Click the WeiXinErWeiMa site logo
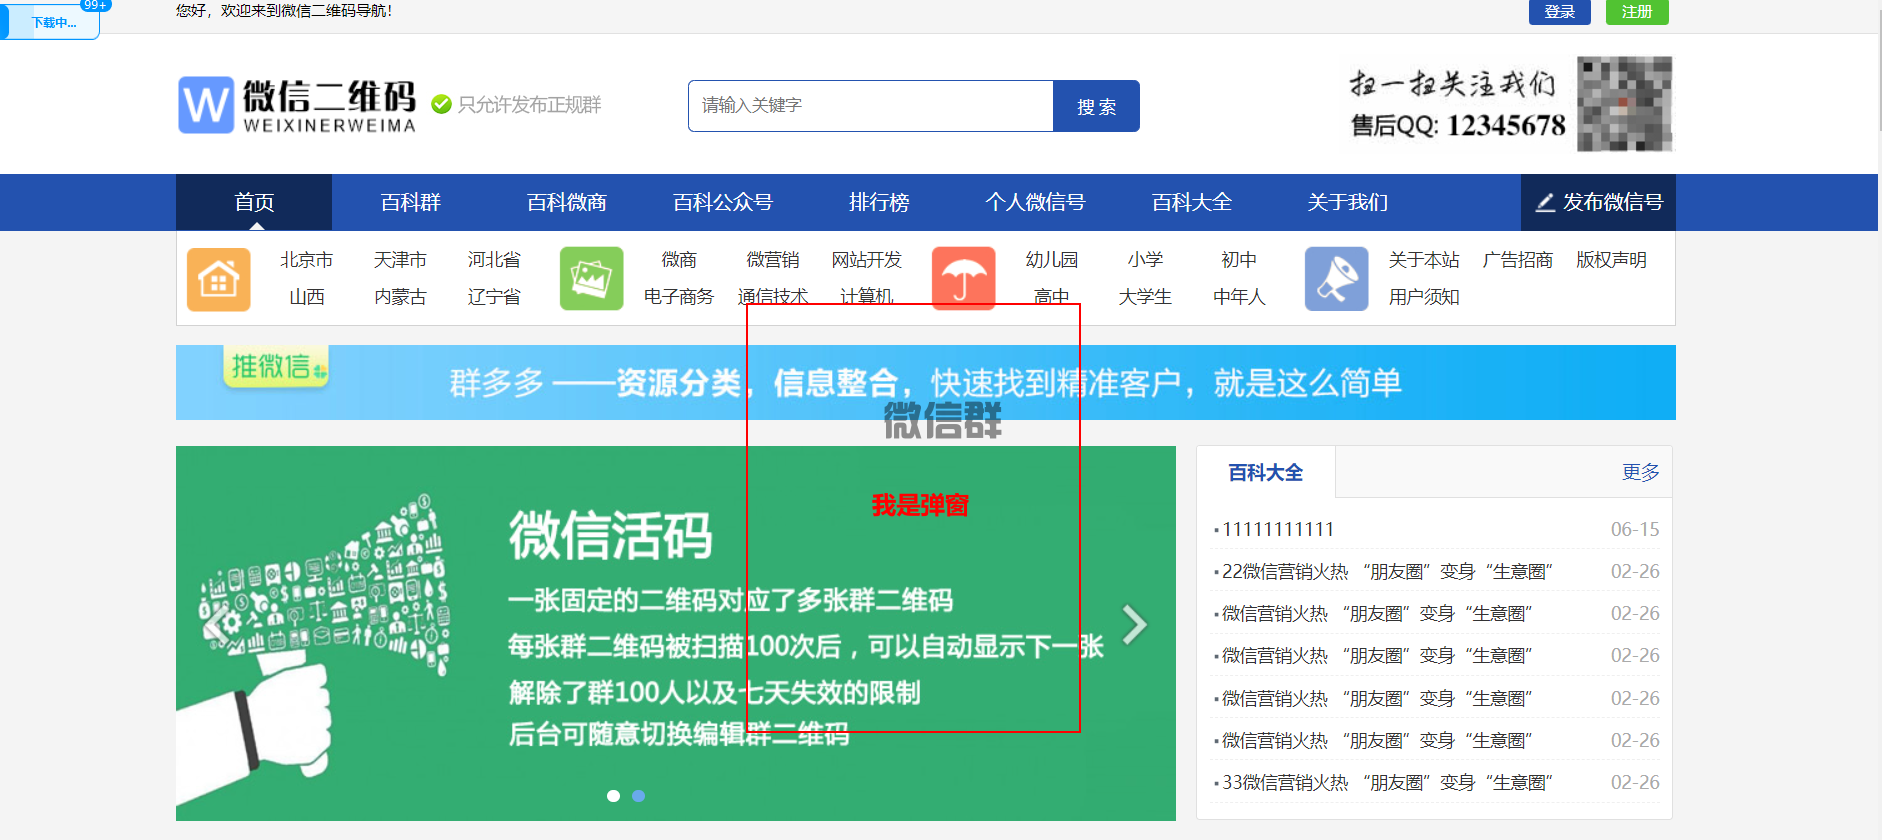The width and height of the screenshot is (1882, 840). (x=297, y=105)
